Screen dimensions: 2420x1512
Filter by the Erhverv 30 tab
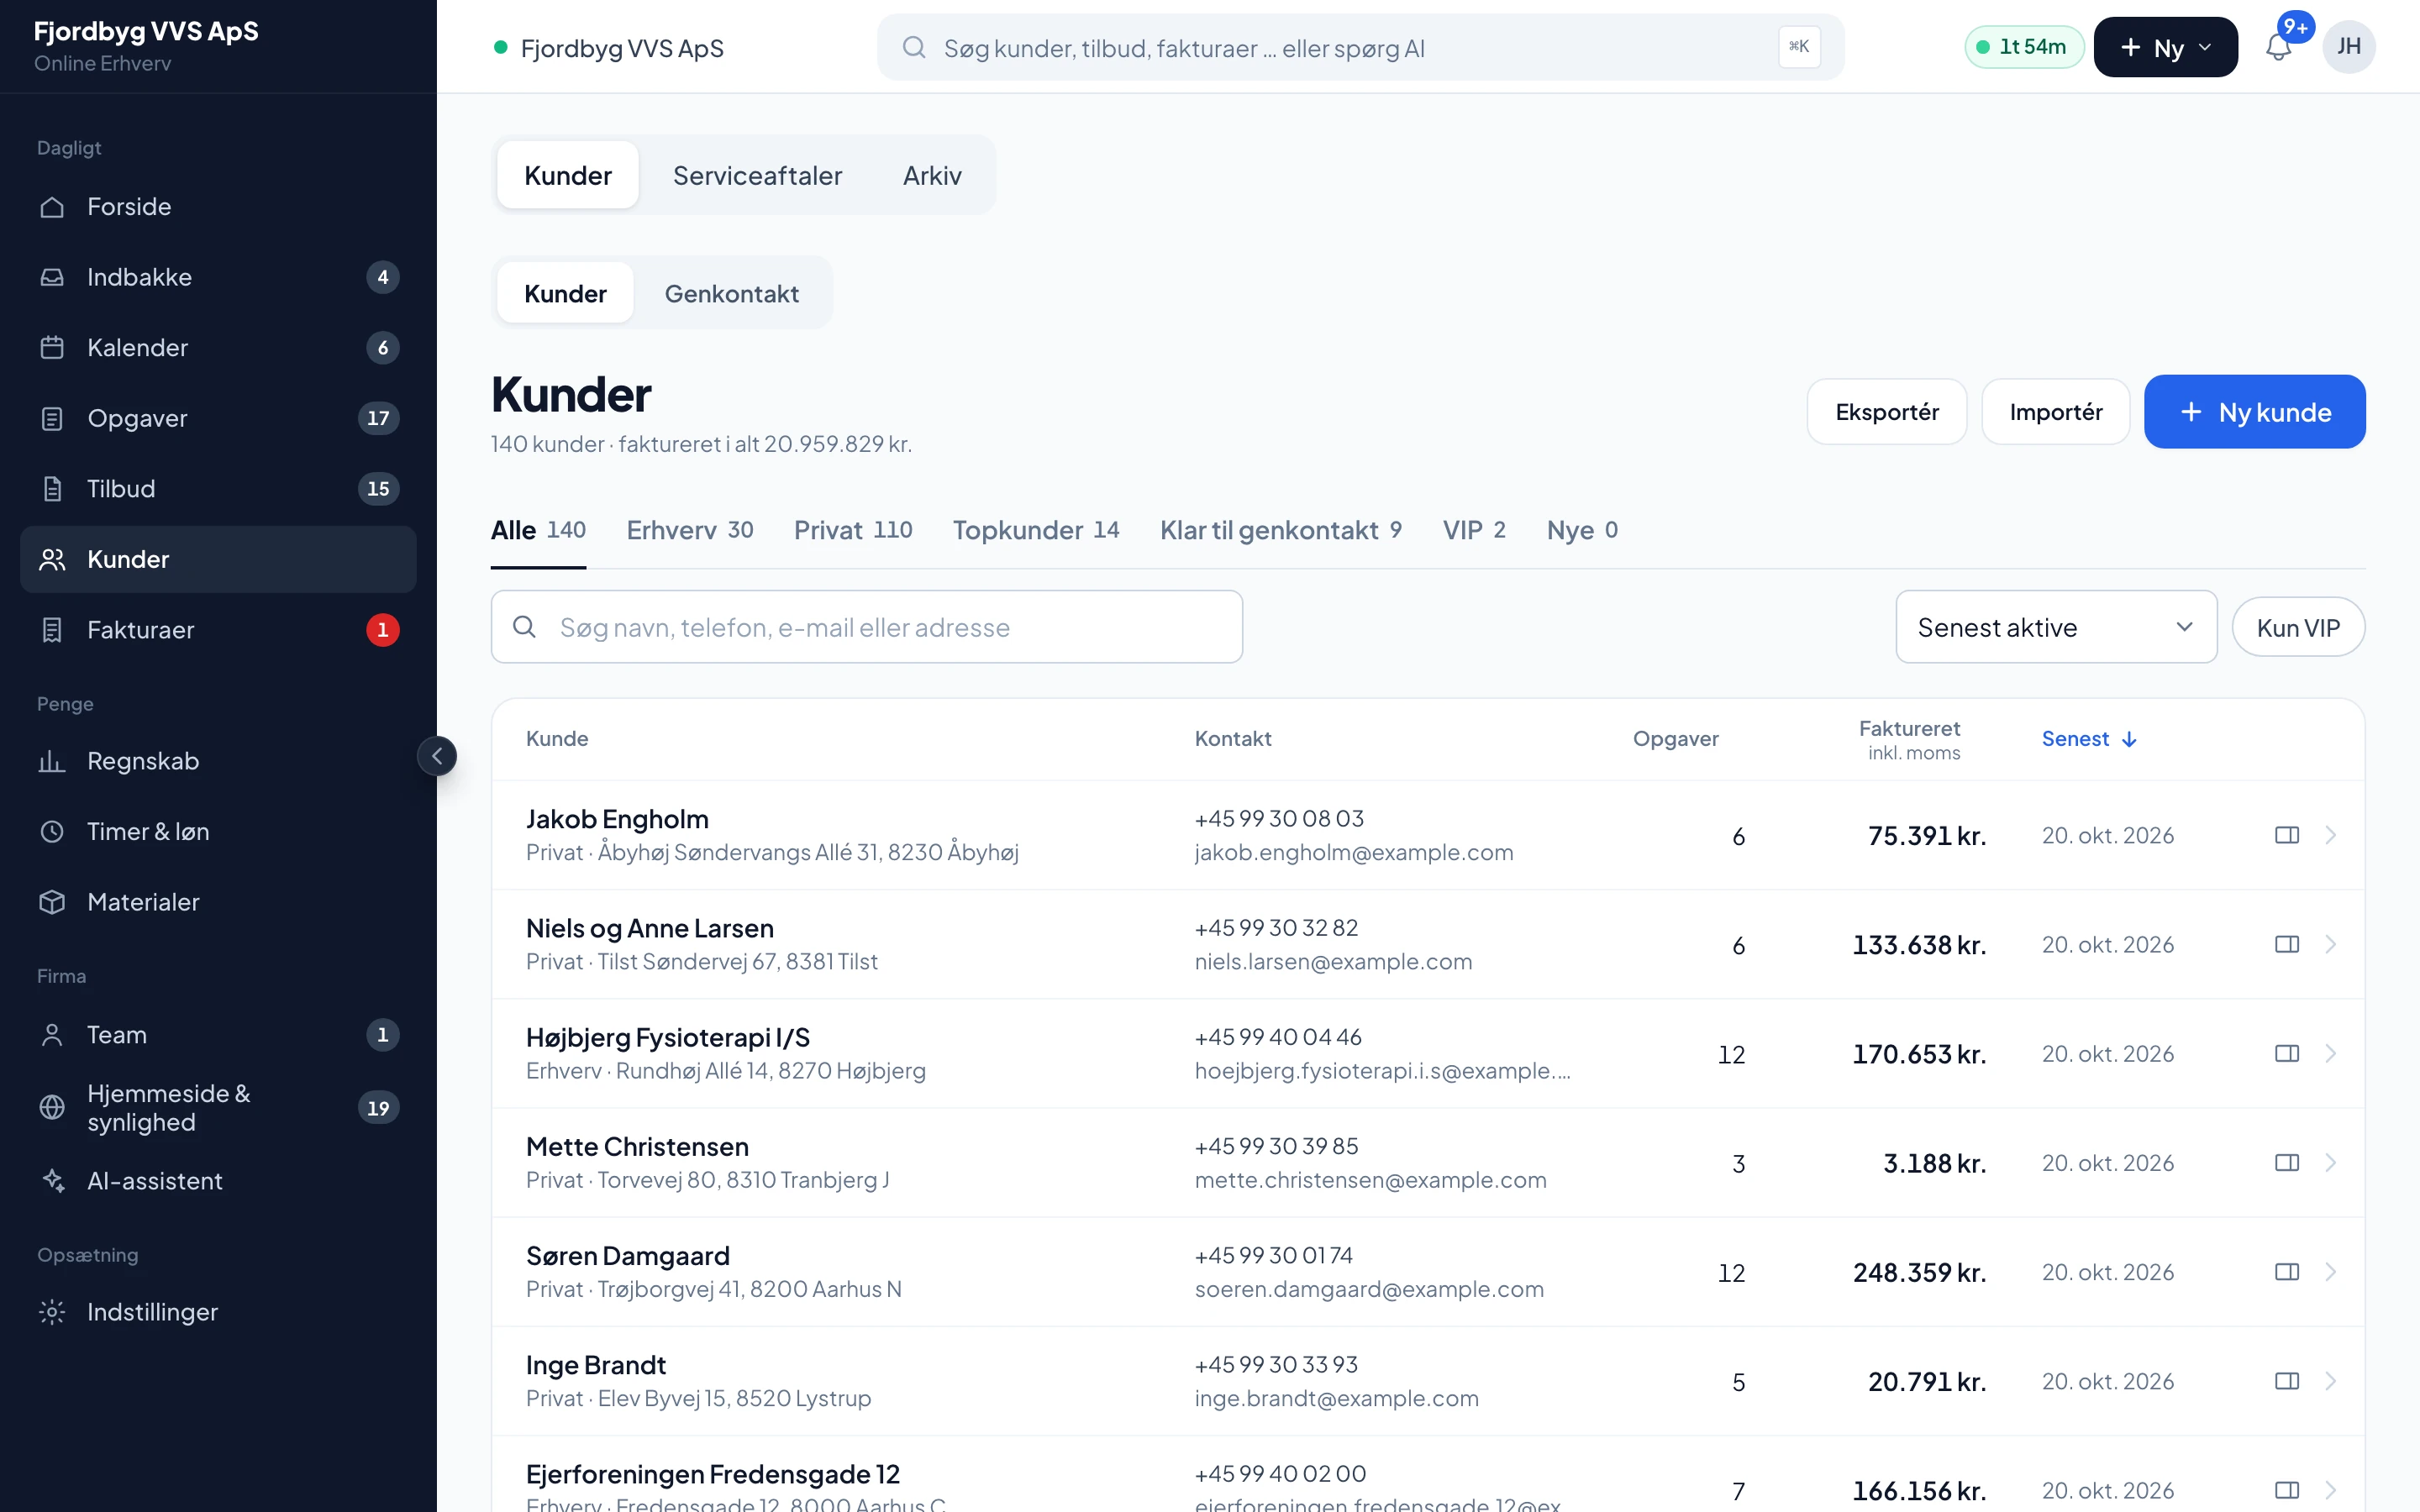coord(690,530)
